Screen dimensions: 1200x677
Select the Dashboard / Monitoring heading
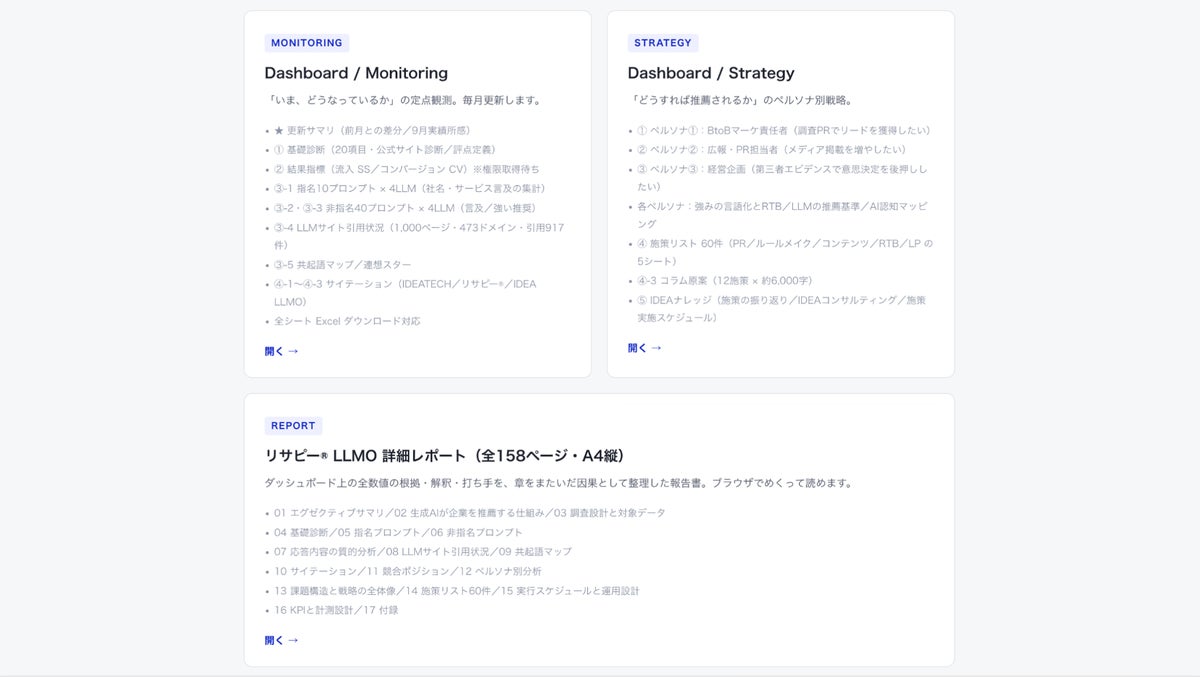[x=356, y=73]
